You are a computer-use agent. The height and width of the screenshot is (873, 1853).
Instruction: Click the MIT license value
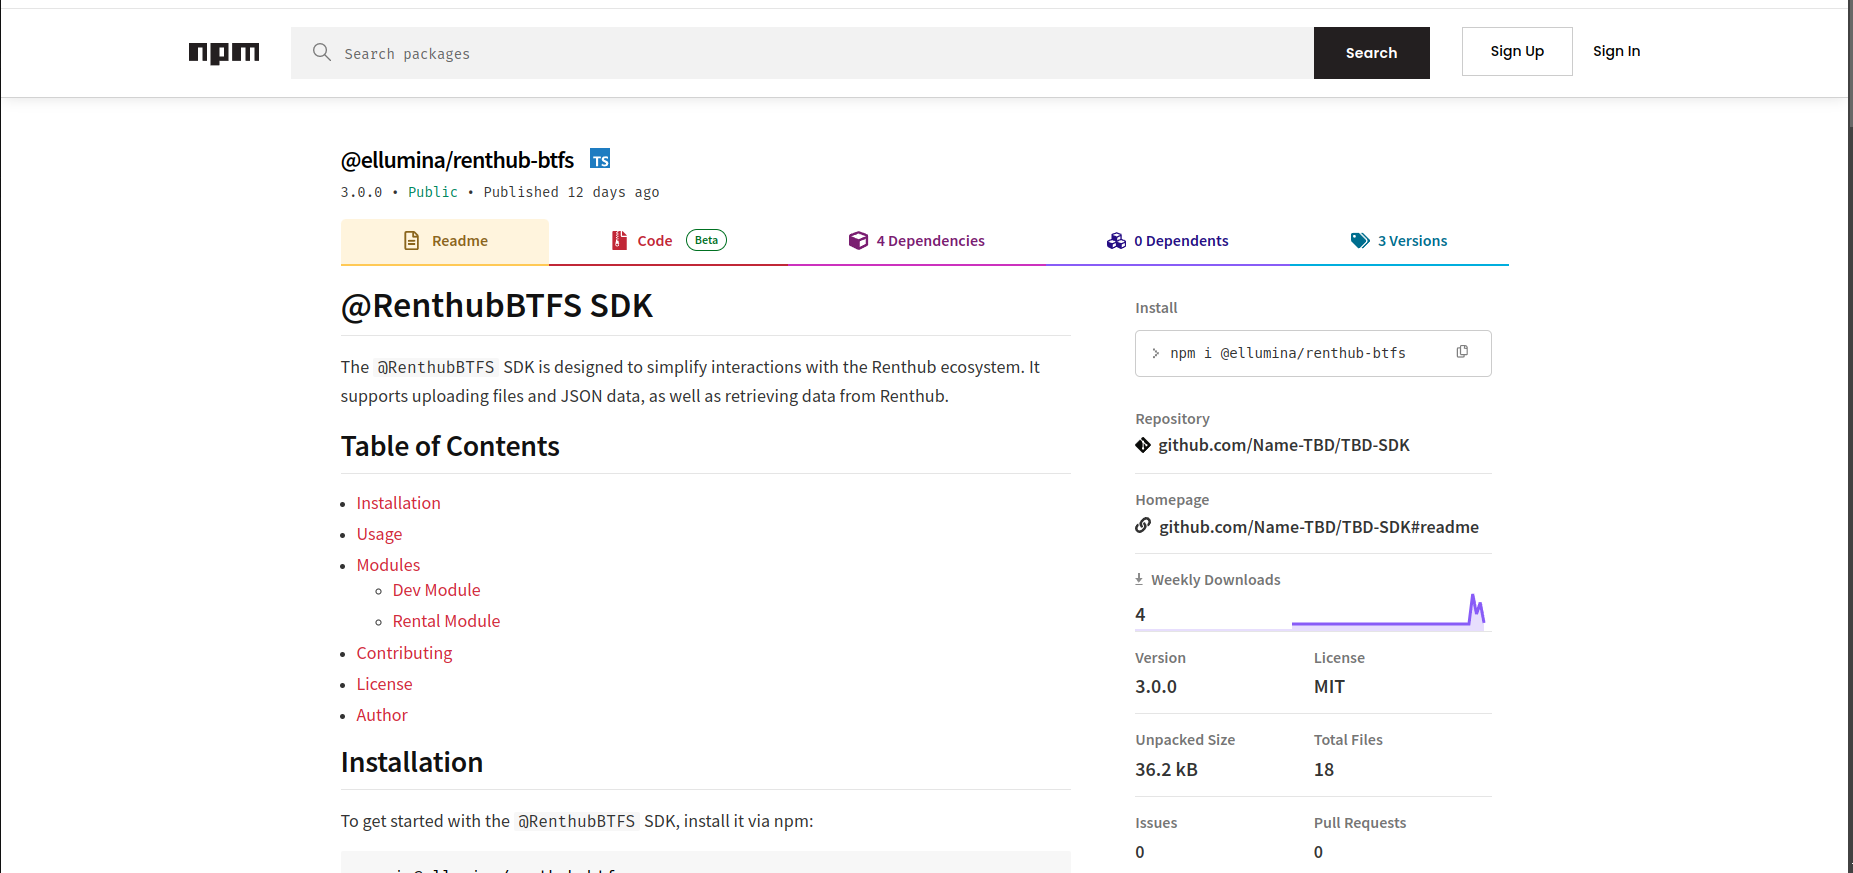(1329, 687)
